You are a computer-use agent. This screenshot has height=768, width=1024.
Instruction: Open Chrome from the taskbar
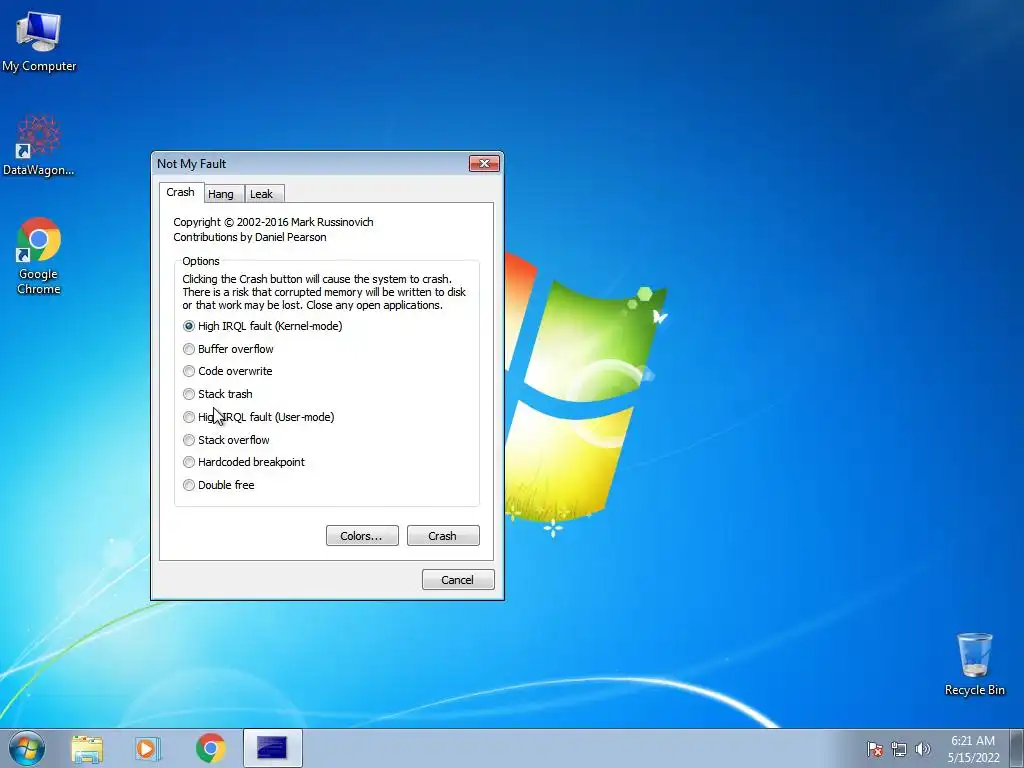click(210, 748)
